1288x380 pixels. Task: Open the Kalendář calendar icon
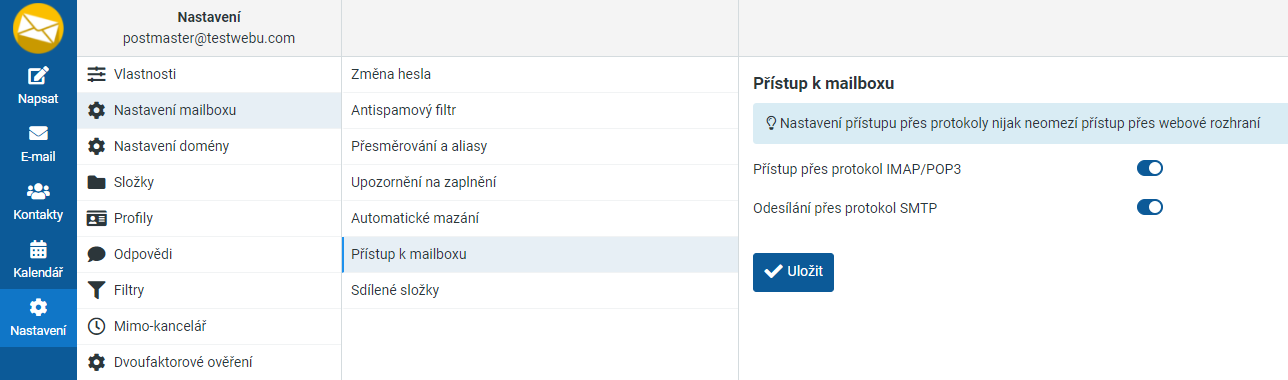click(38, 249)
